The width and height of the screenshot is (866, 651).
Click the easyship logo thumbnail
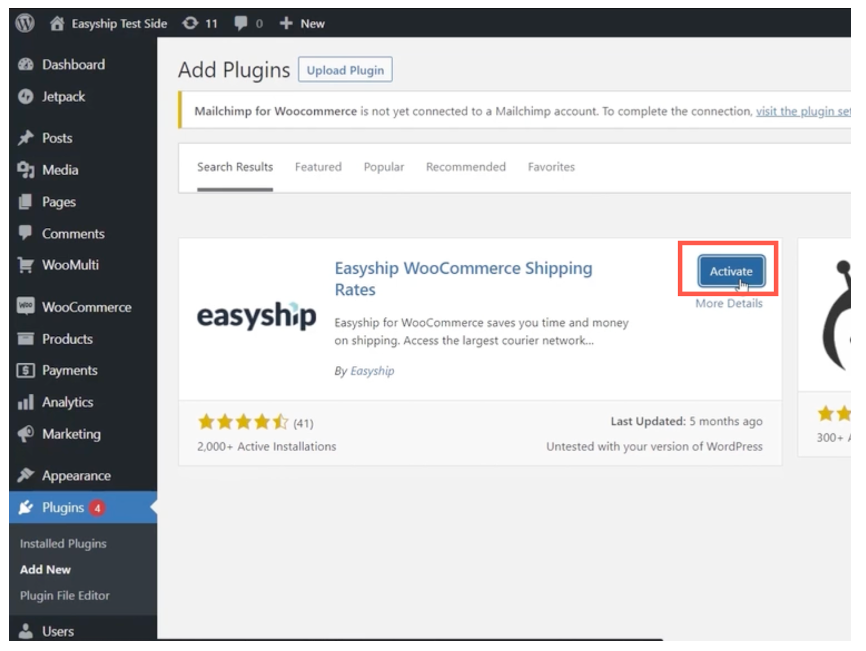pyautogui.click(x=256, y=316)
